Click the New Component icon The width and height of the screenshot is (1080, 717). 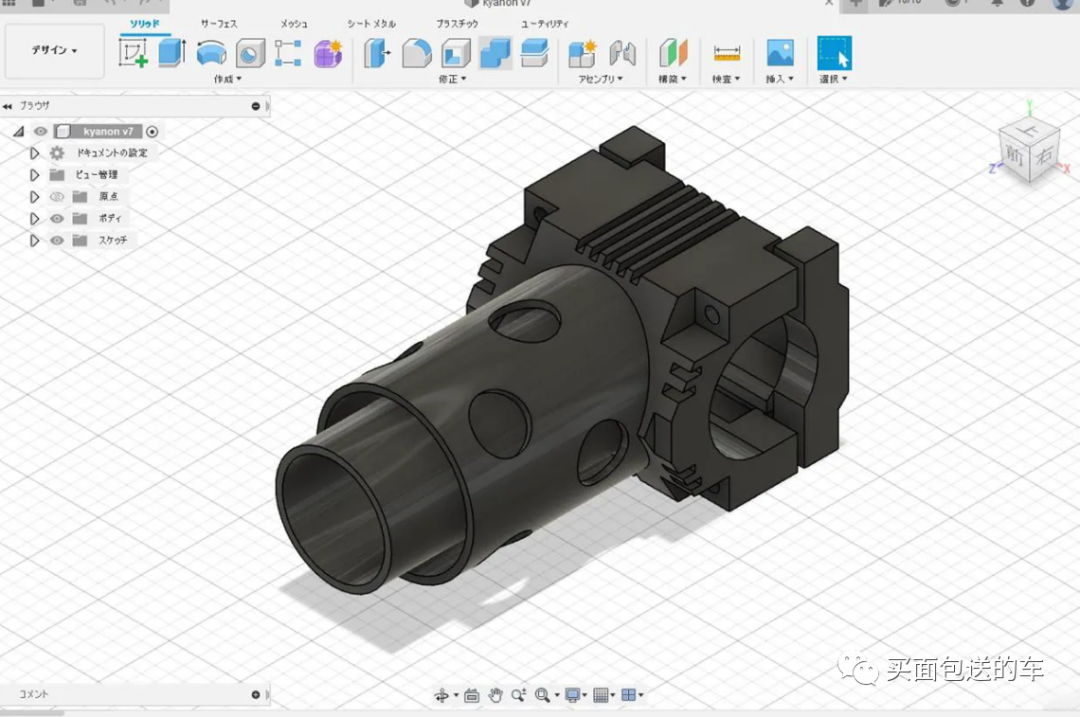click(x=582, y=53)
